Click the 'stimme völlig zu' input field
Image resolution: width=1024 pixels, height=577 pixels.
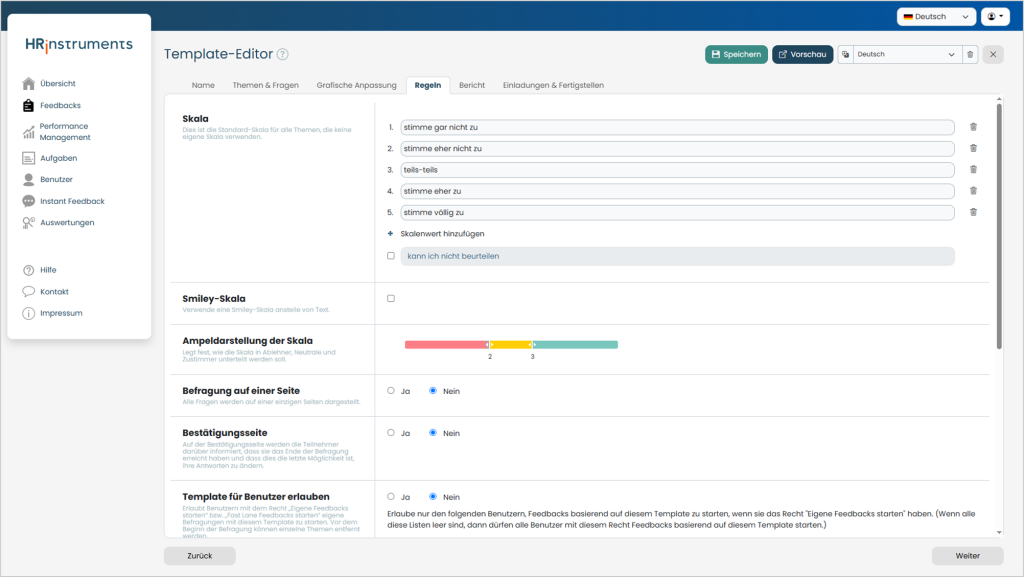point(677,212)
